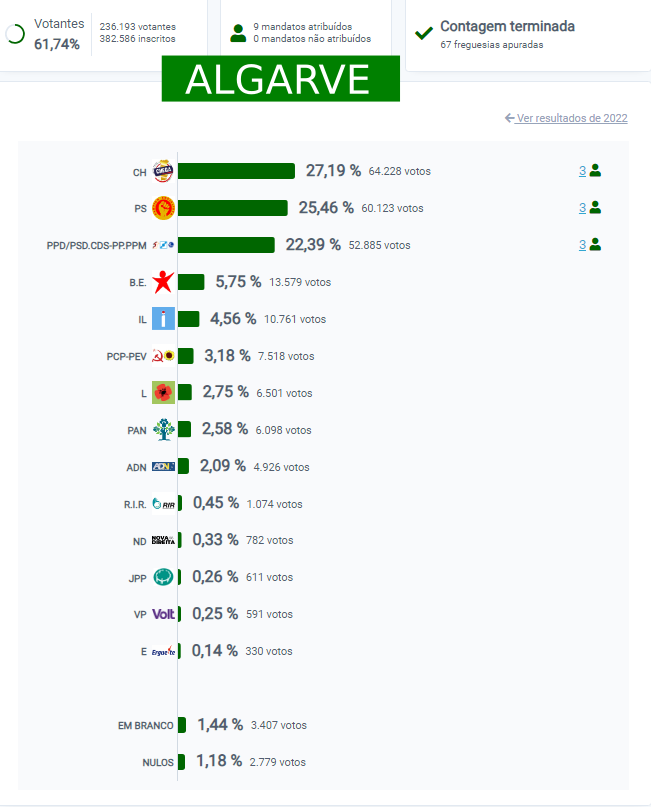Click the R.I.R. party logo
This screenshot has height=807, width=651.
(163, 504)
